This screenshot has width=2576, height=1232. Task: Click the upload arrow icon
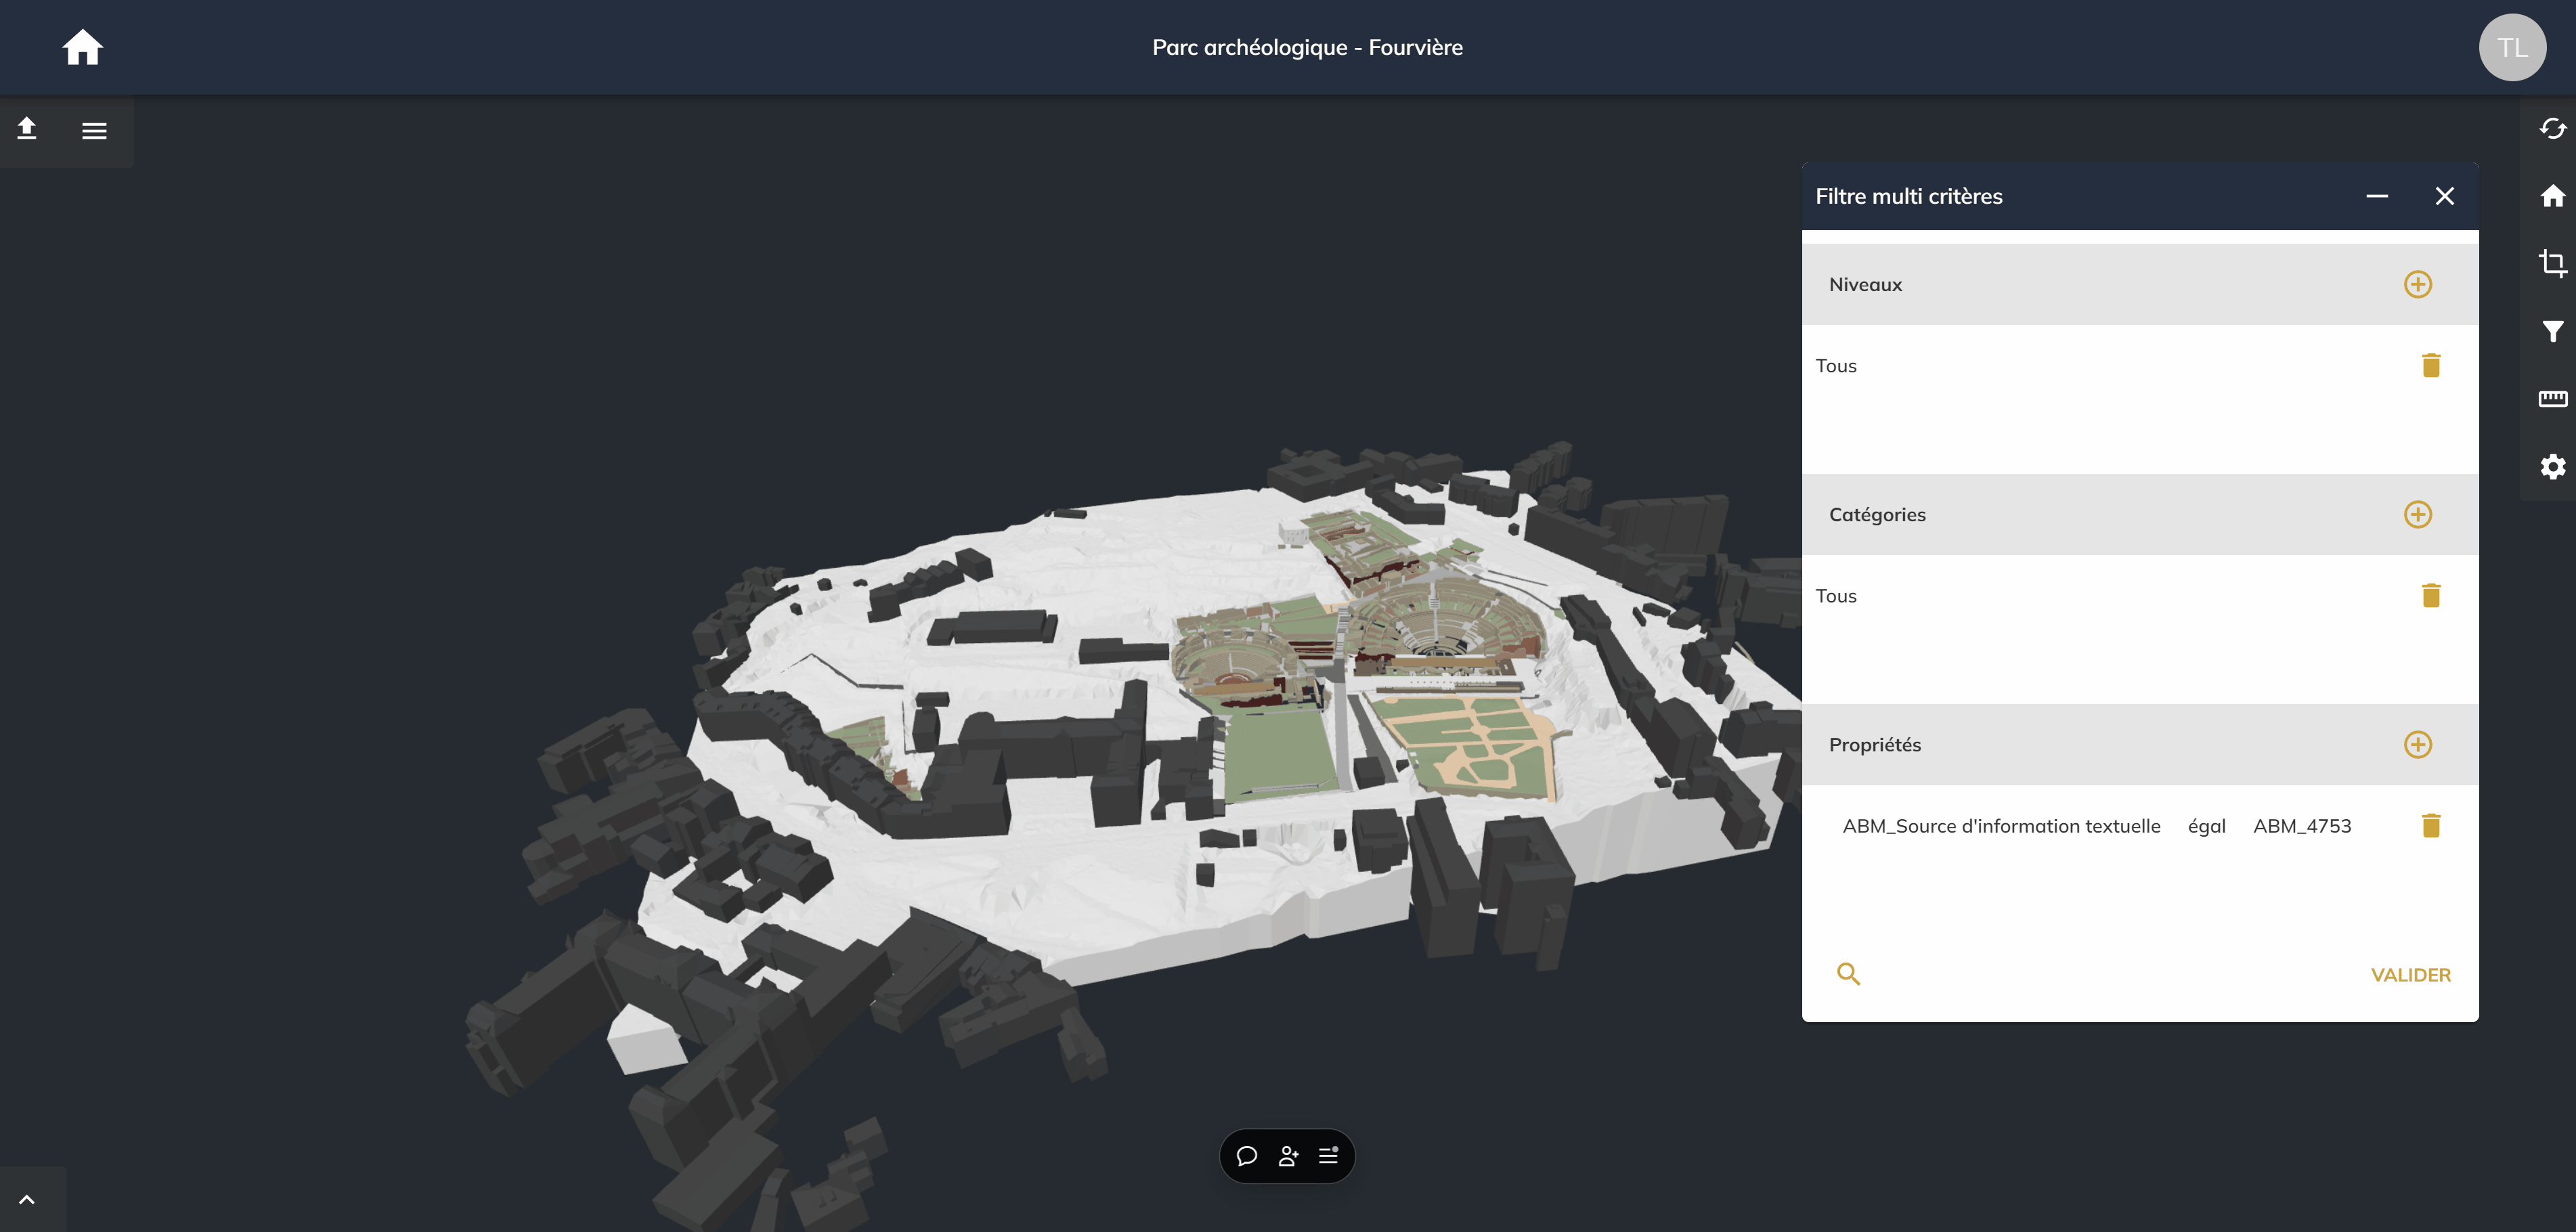tap(27, 129)
